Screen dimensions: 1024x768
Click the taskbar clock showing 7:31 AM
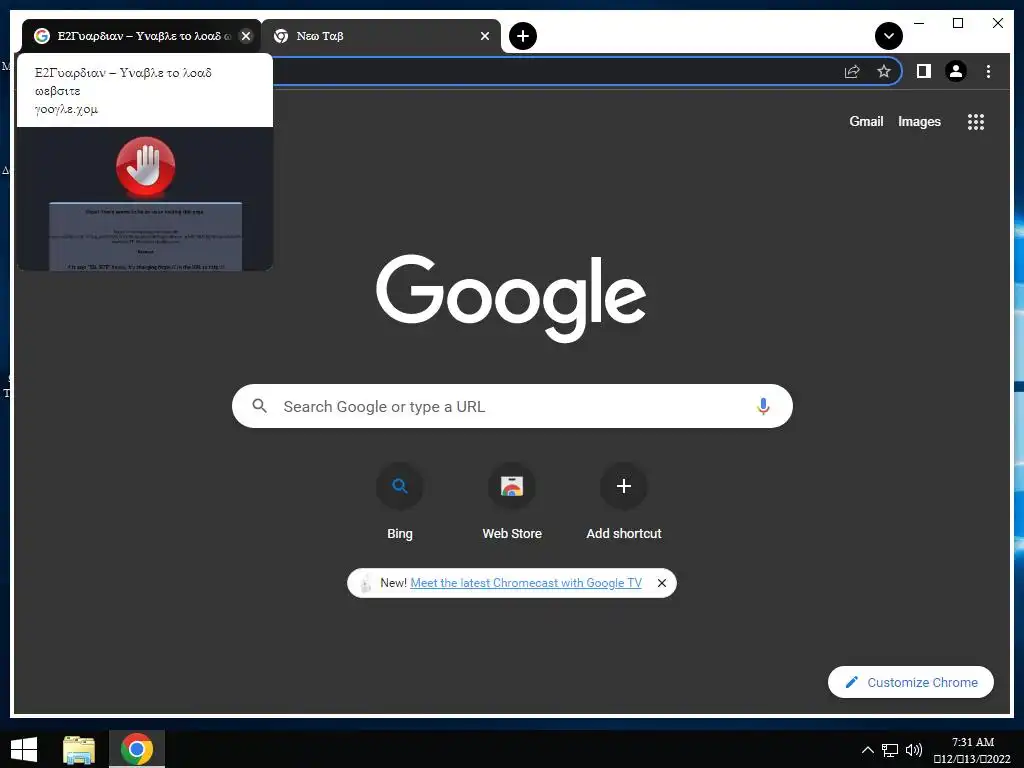coord(972,750)
